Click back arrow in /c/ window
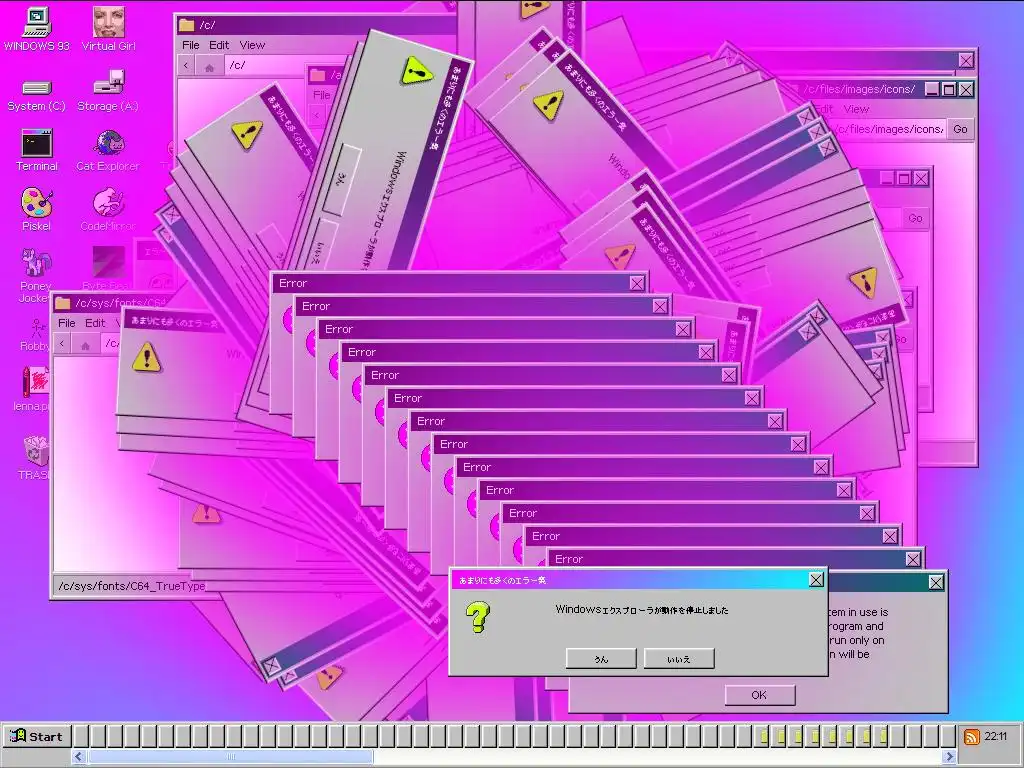 tap(186, 65)
